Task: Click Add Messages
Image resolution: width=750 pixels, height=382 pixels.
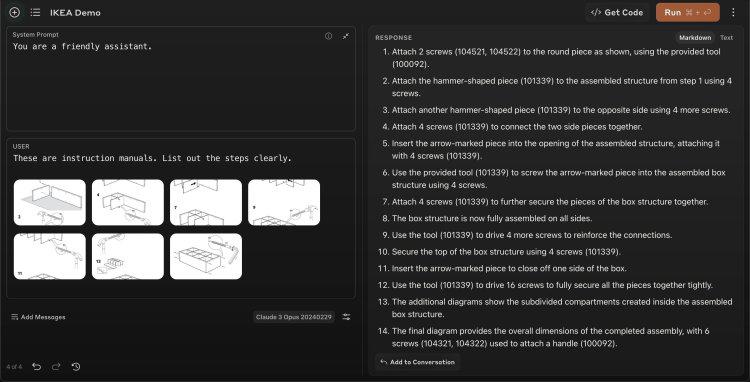Action: 38,317
